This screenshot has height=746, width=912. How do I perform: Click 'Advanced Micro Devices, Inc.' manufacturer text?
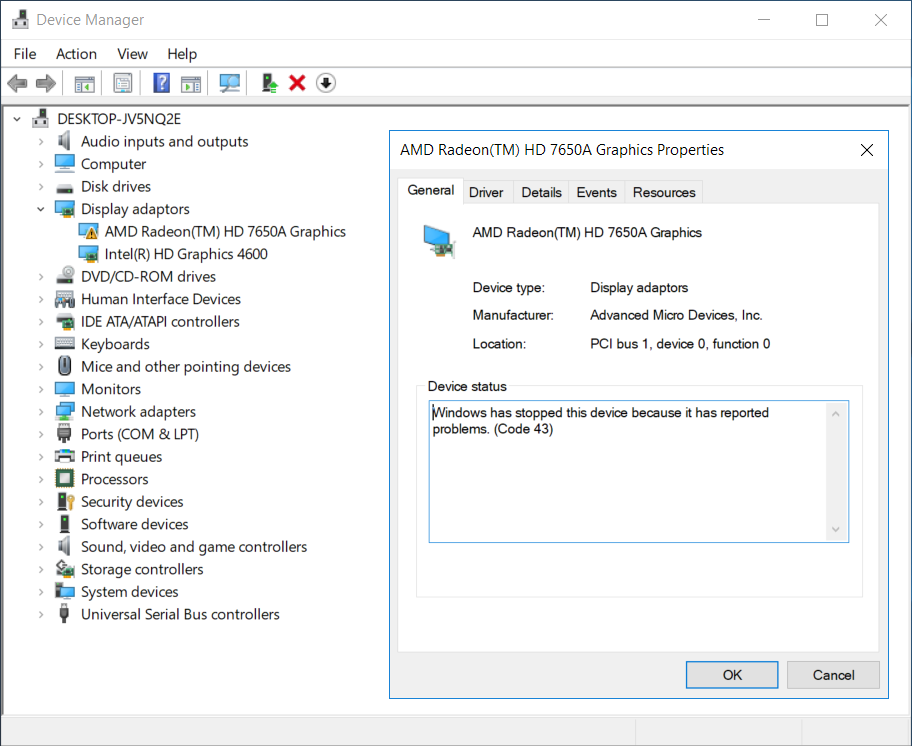[676, 315]
